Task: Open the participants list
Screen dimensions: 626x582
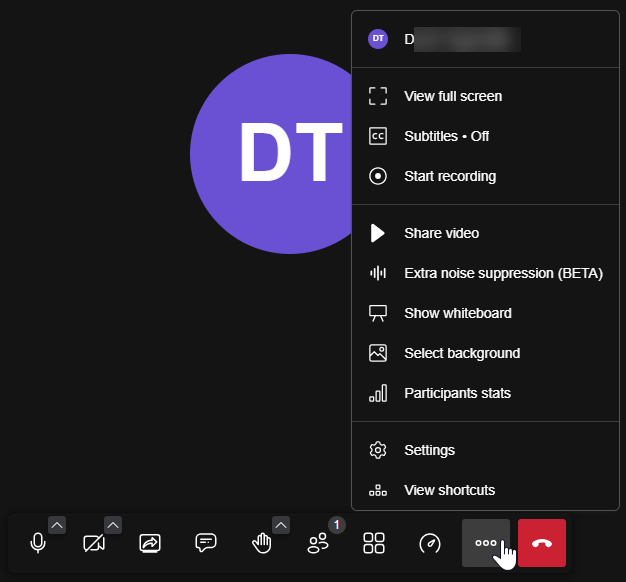Action: pos(318,543)
